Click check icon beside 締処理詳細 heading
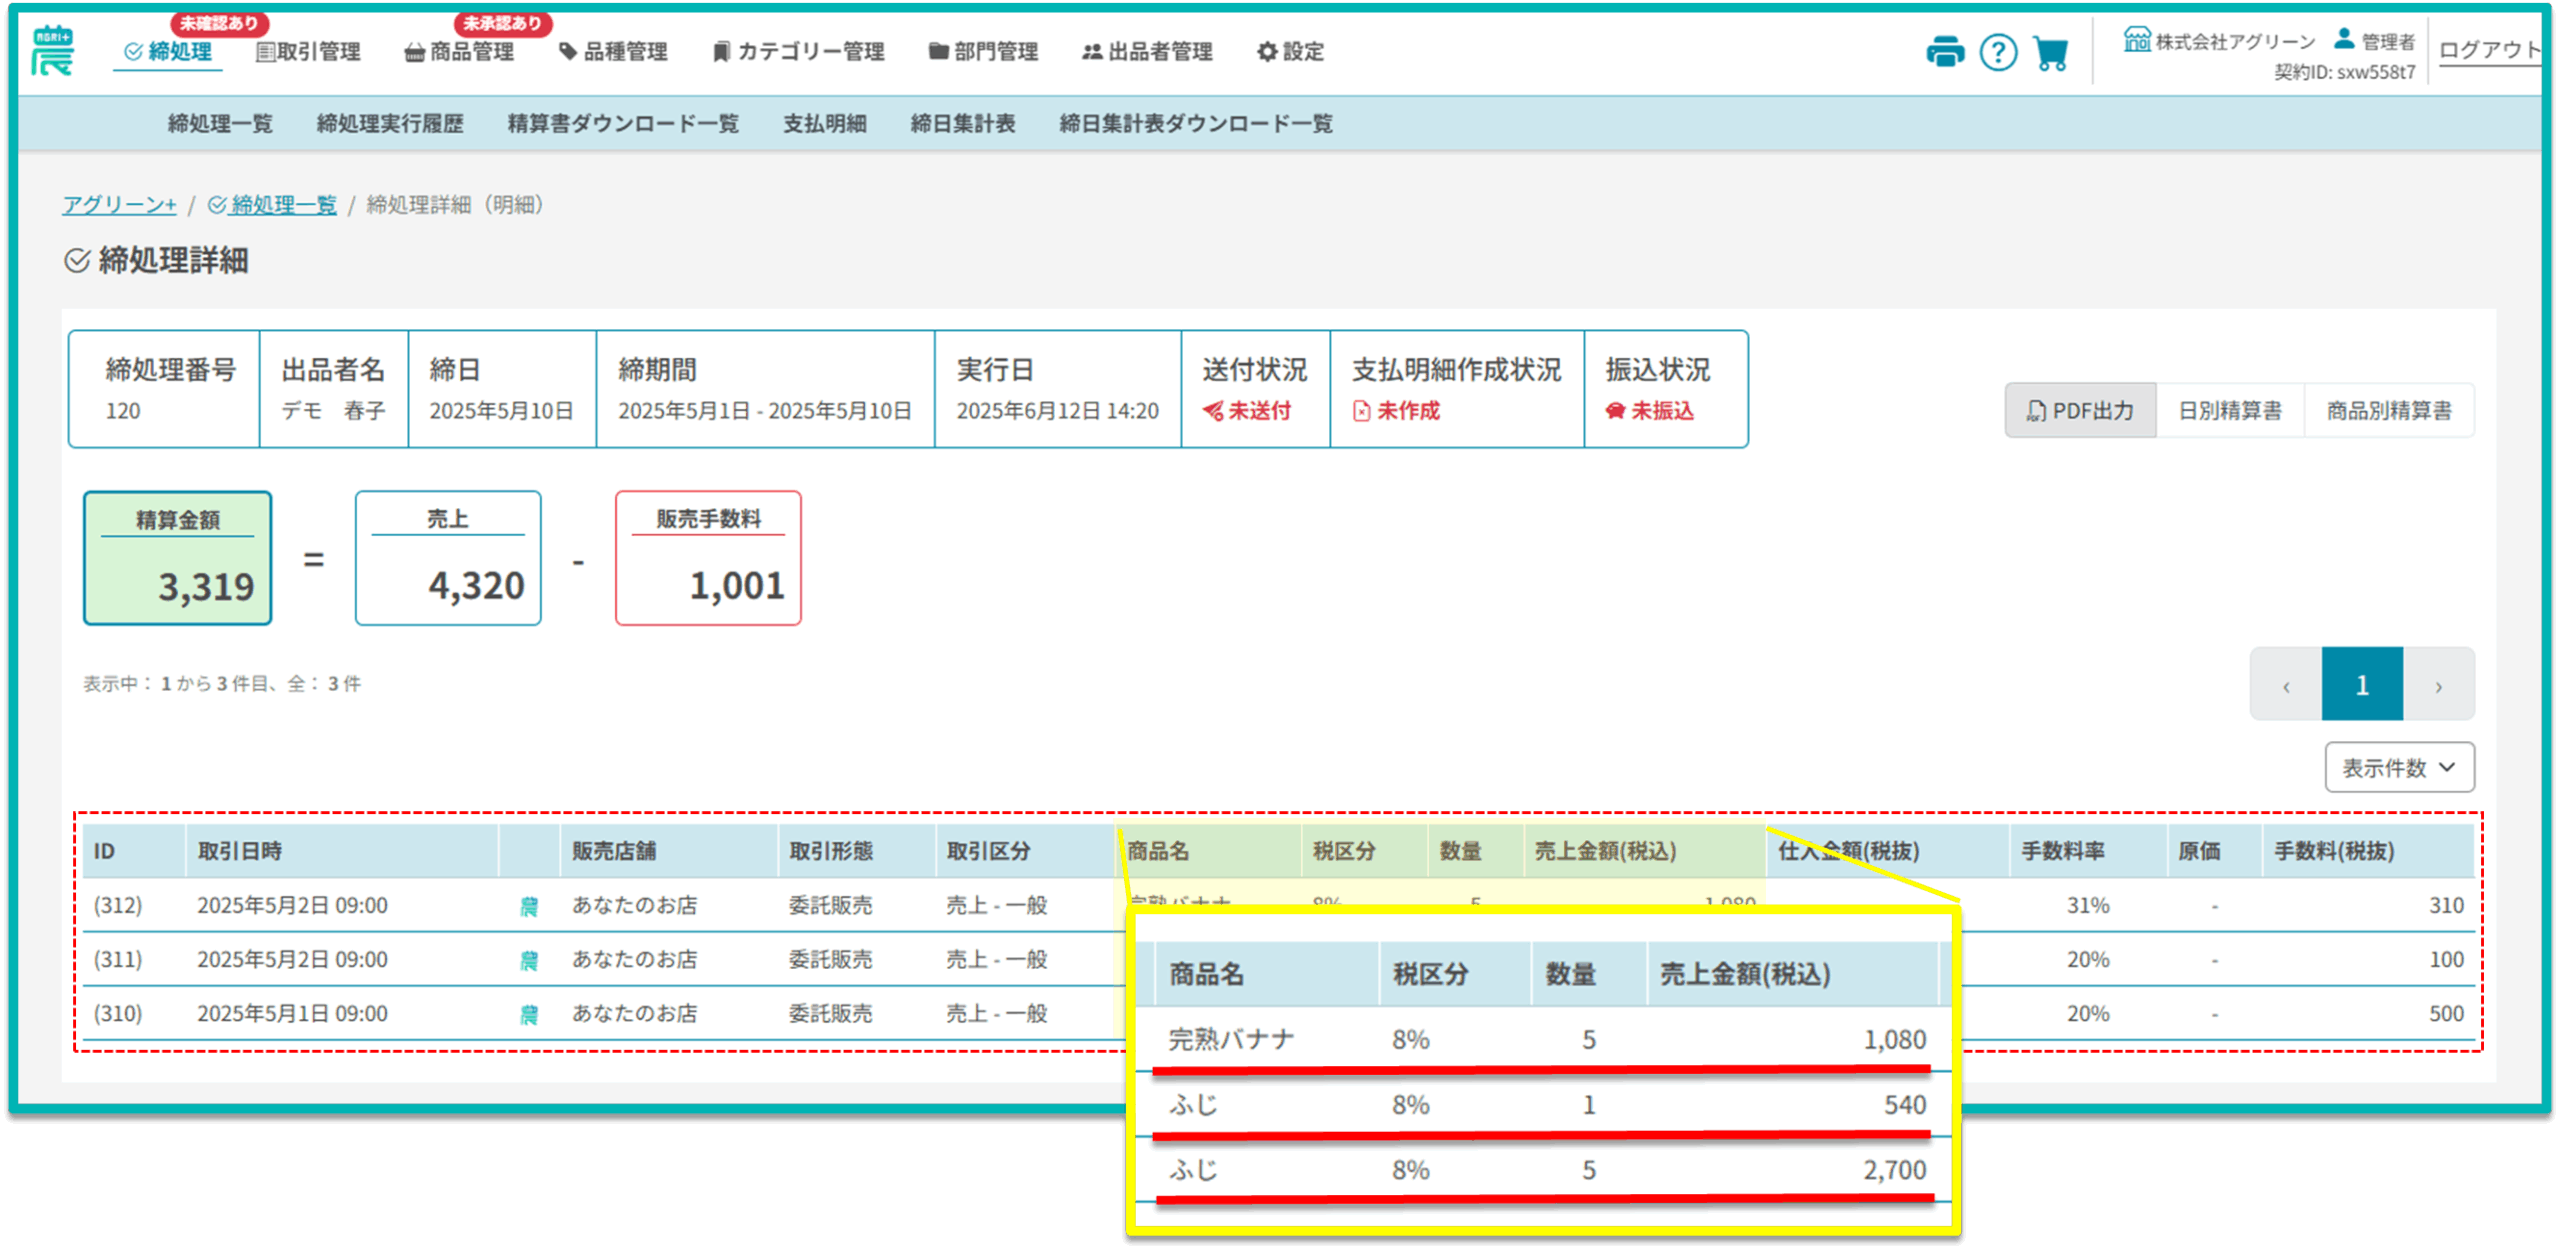 coord(77,261)
